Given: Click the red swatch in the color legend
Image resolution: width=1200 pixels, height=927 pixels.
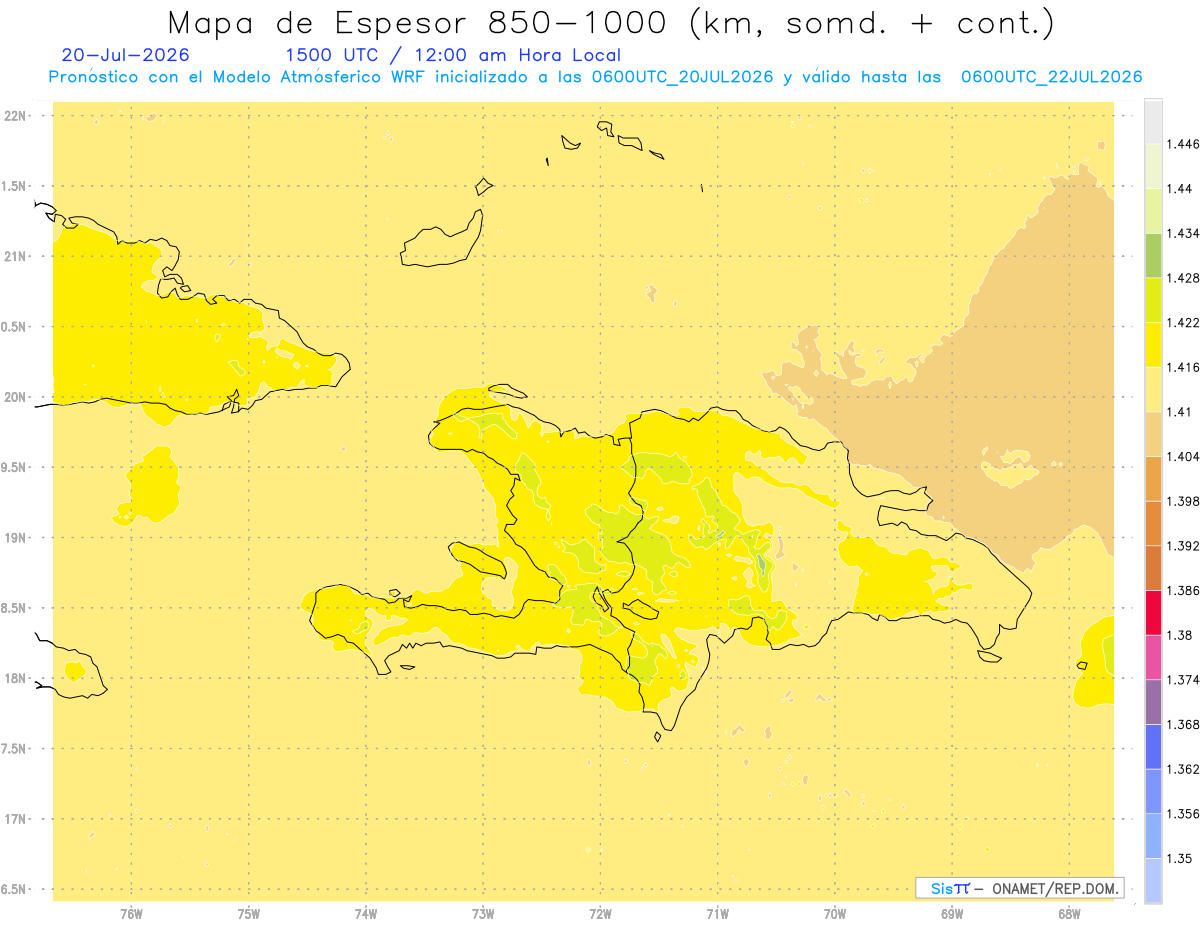Looking at the screenshot, I should pyautogui.click(x=1153, y=612).
